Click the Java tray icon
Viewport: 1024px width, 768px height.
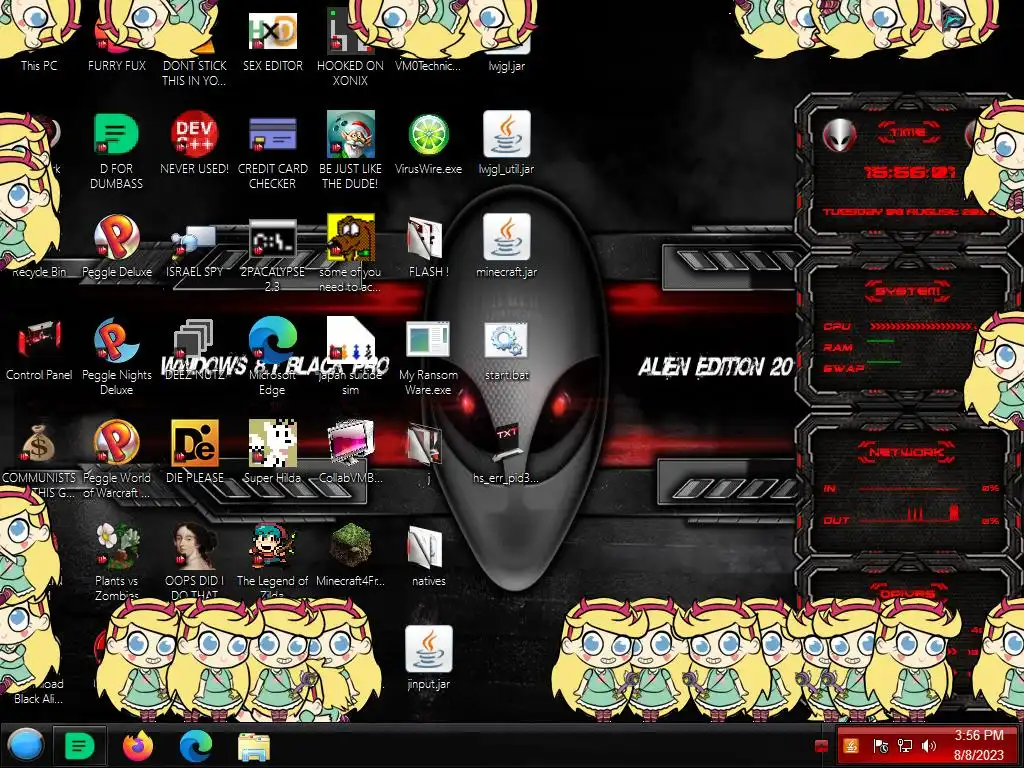coord(851,745)
